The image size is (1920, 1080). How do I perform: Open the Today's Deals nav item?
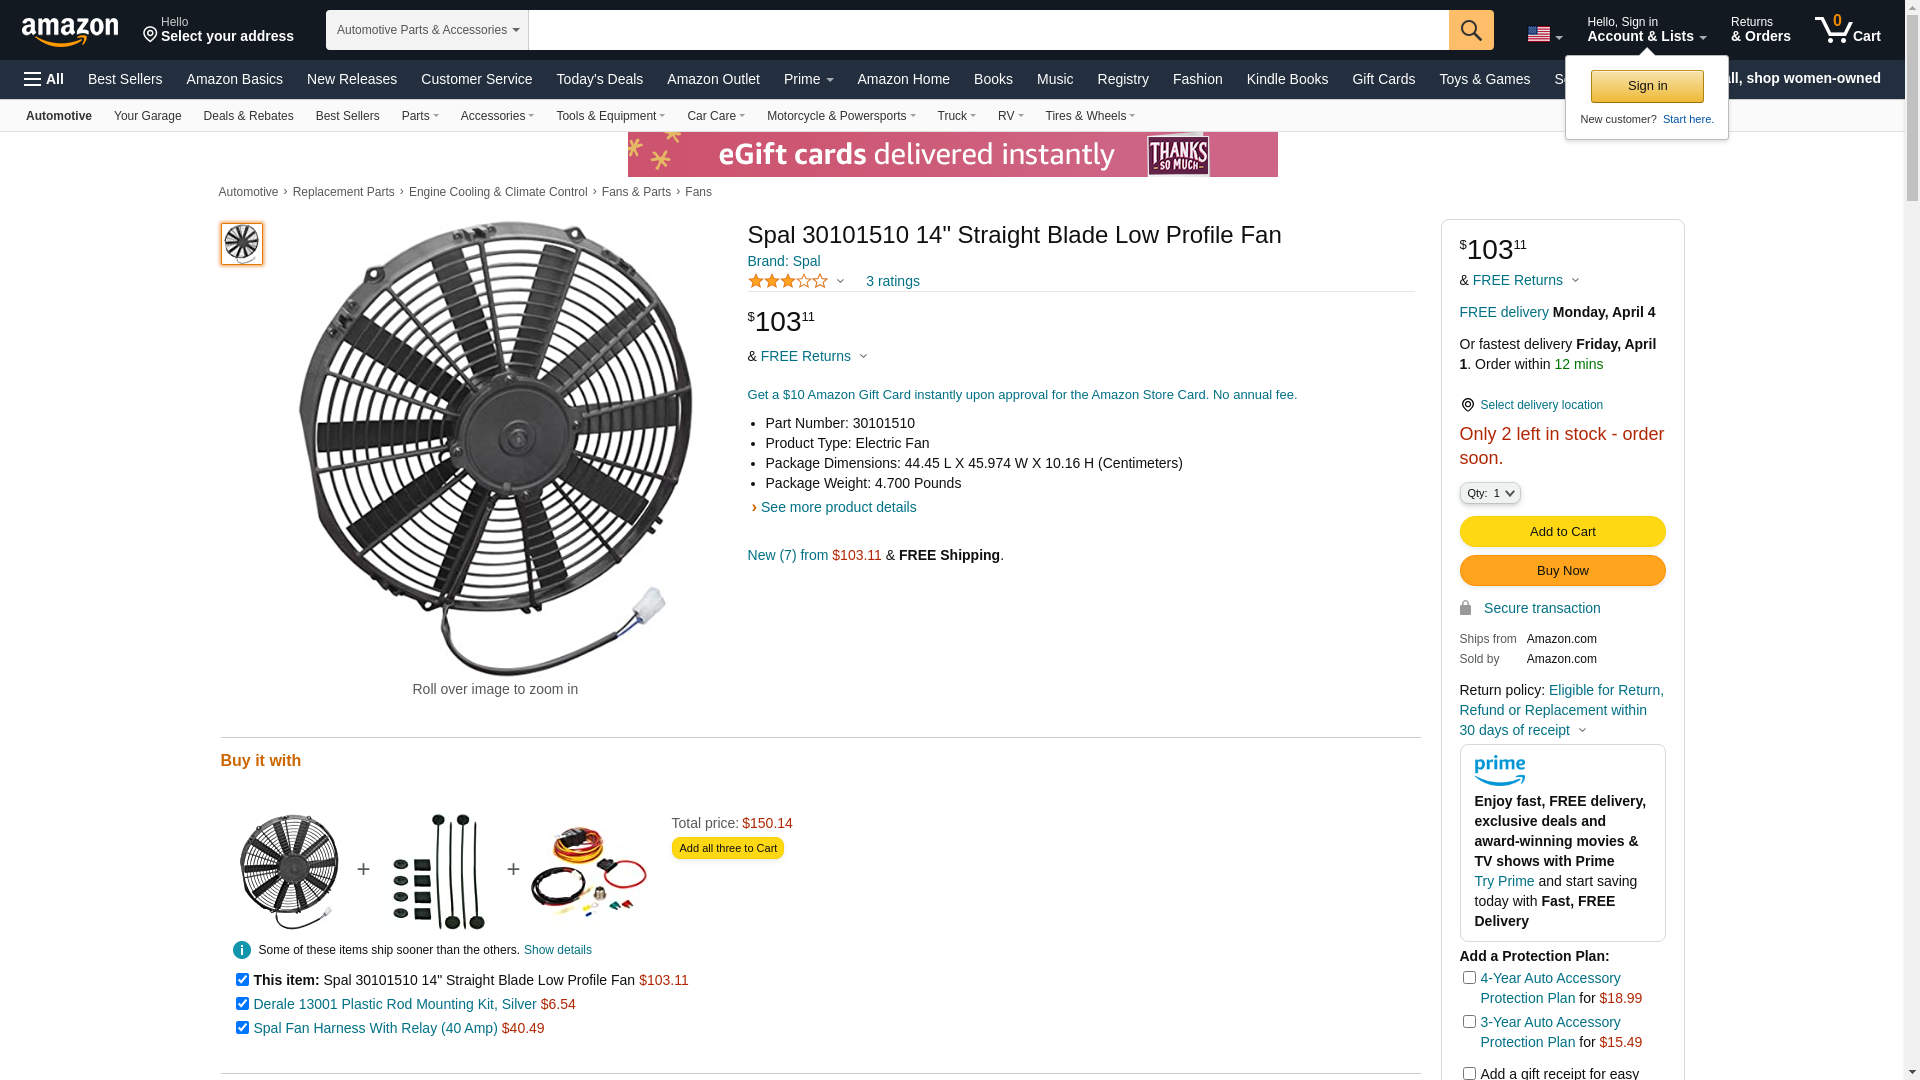click(599, 79)
